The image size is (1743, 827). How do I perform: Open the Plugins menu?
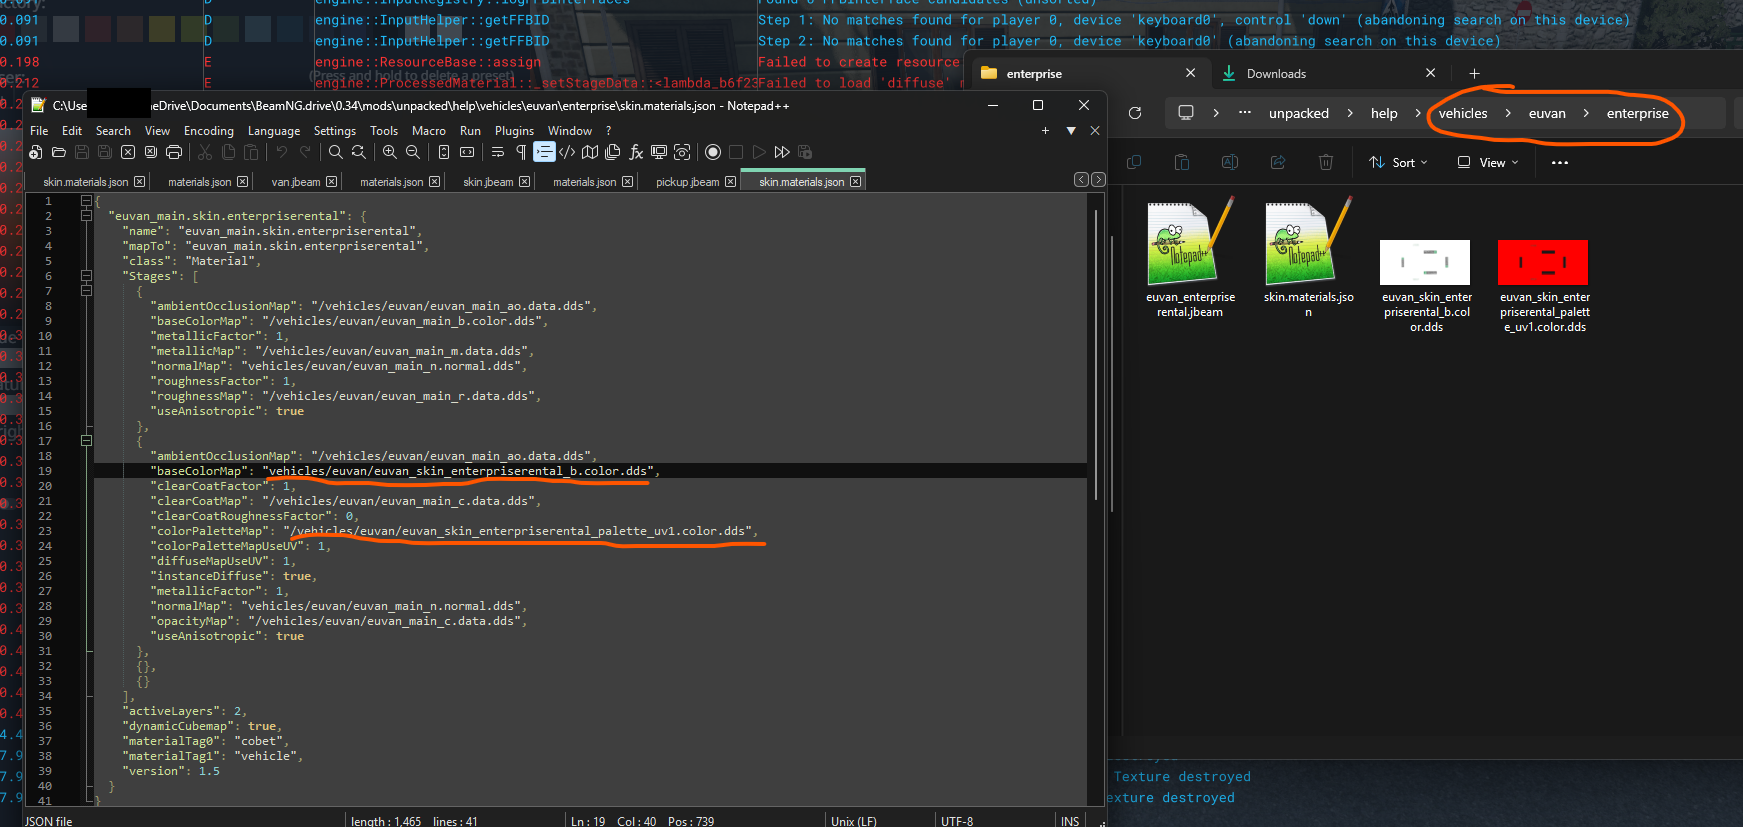[514, 131]
